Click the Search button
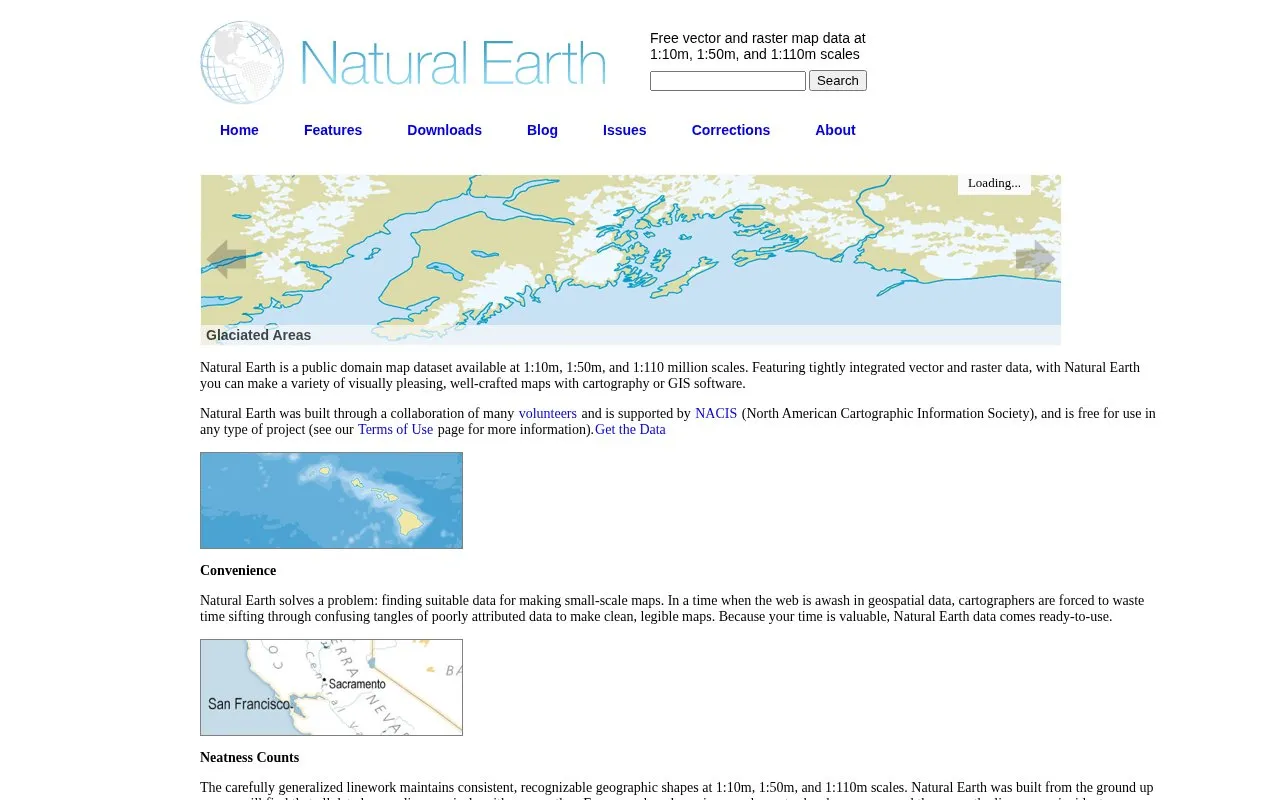 click(838, 81)
